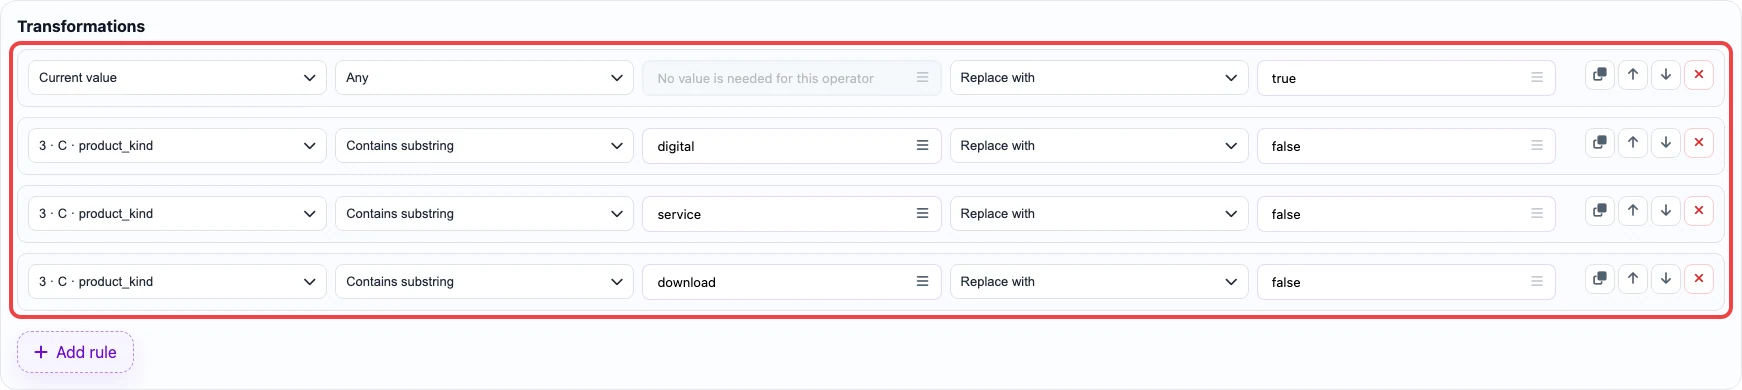
Task: Open 'Contains substring' dropdown in 'download' row
Action: pyautogui.click(x=484, y=282)
